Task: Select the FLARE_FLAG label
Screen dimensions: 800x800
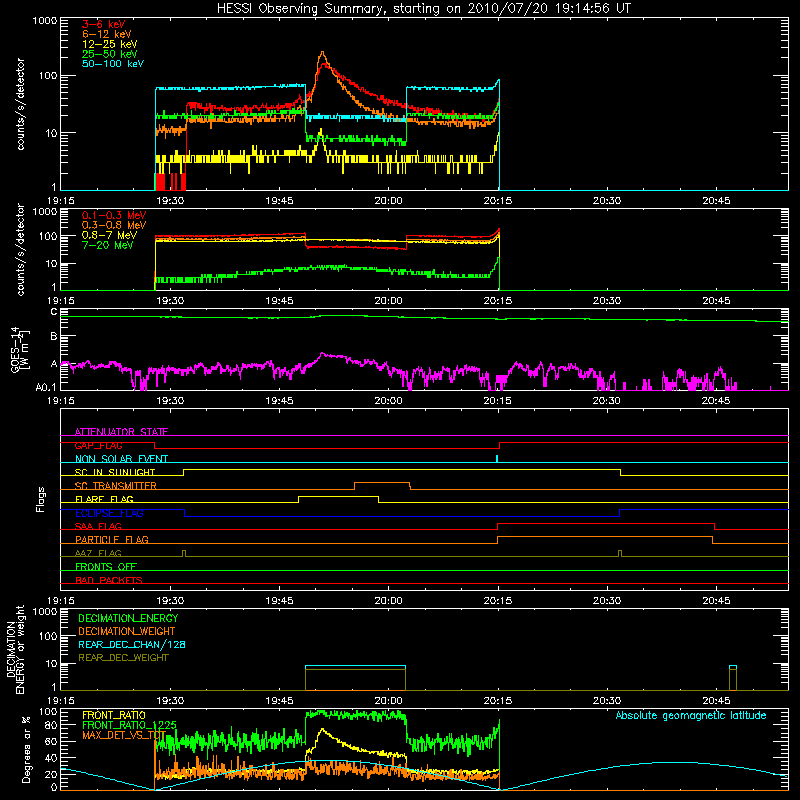Action: coord(104,499)
